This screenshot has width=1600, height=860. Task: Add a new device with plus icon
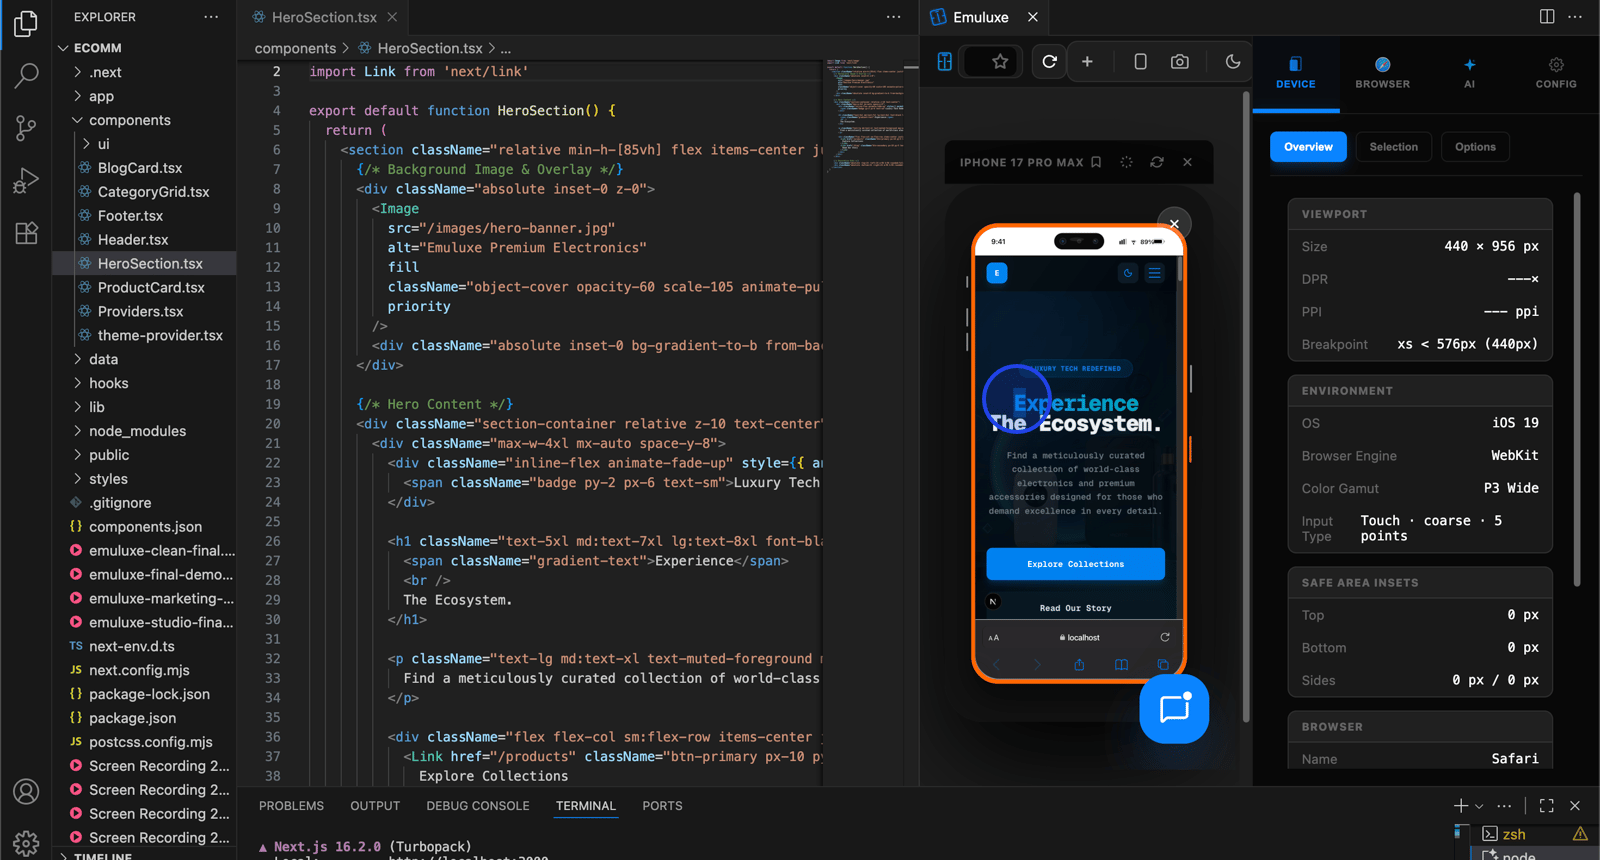point(1087,62)
